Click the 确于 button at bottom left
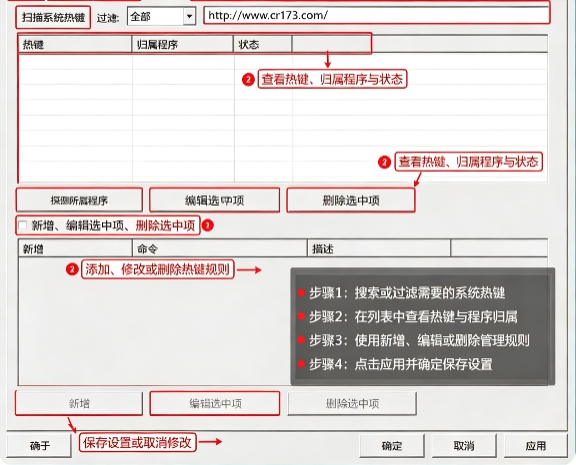The width and height of the screenshot is (576, 465). 39,446
